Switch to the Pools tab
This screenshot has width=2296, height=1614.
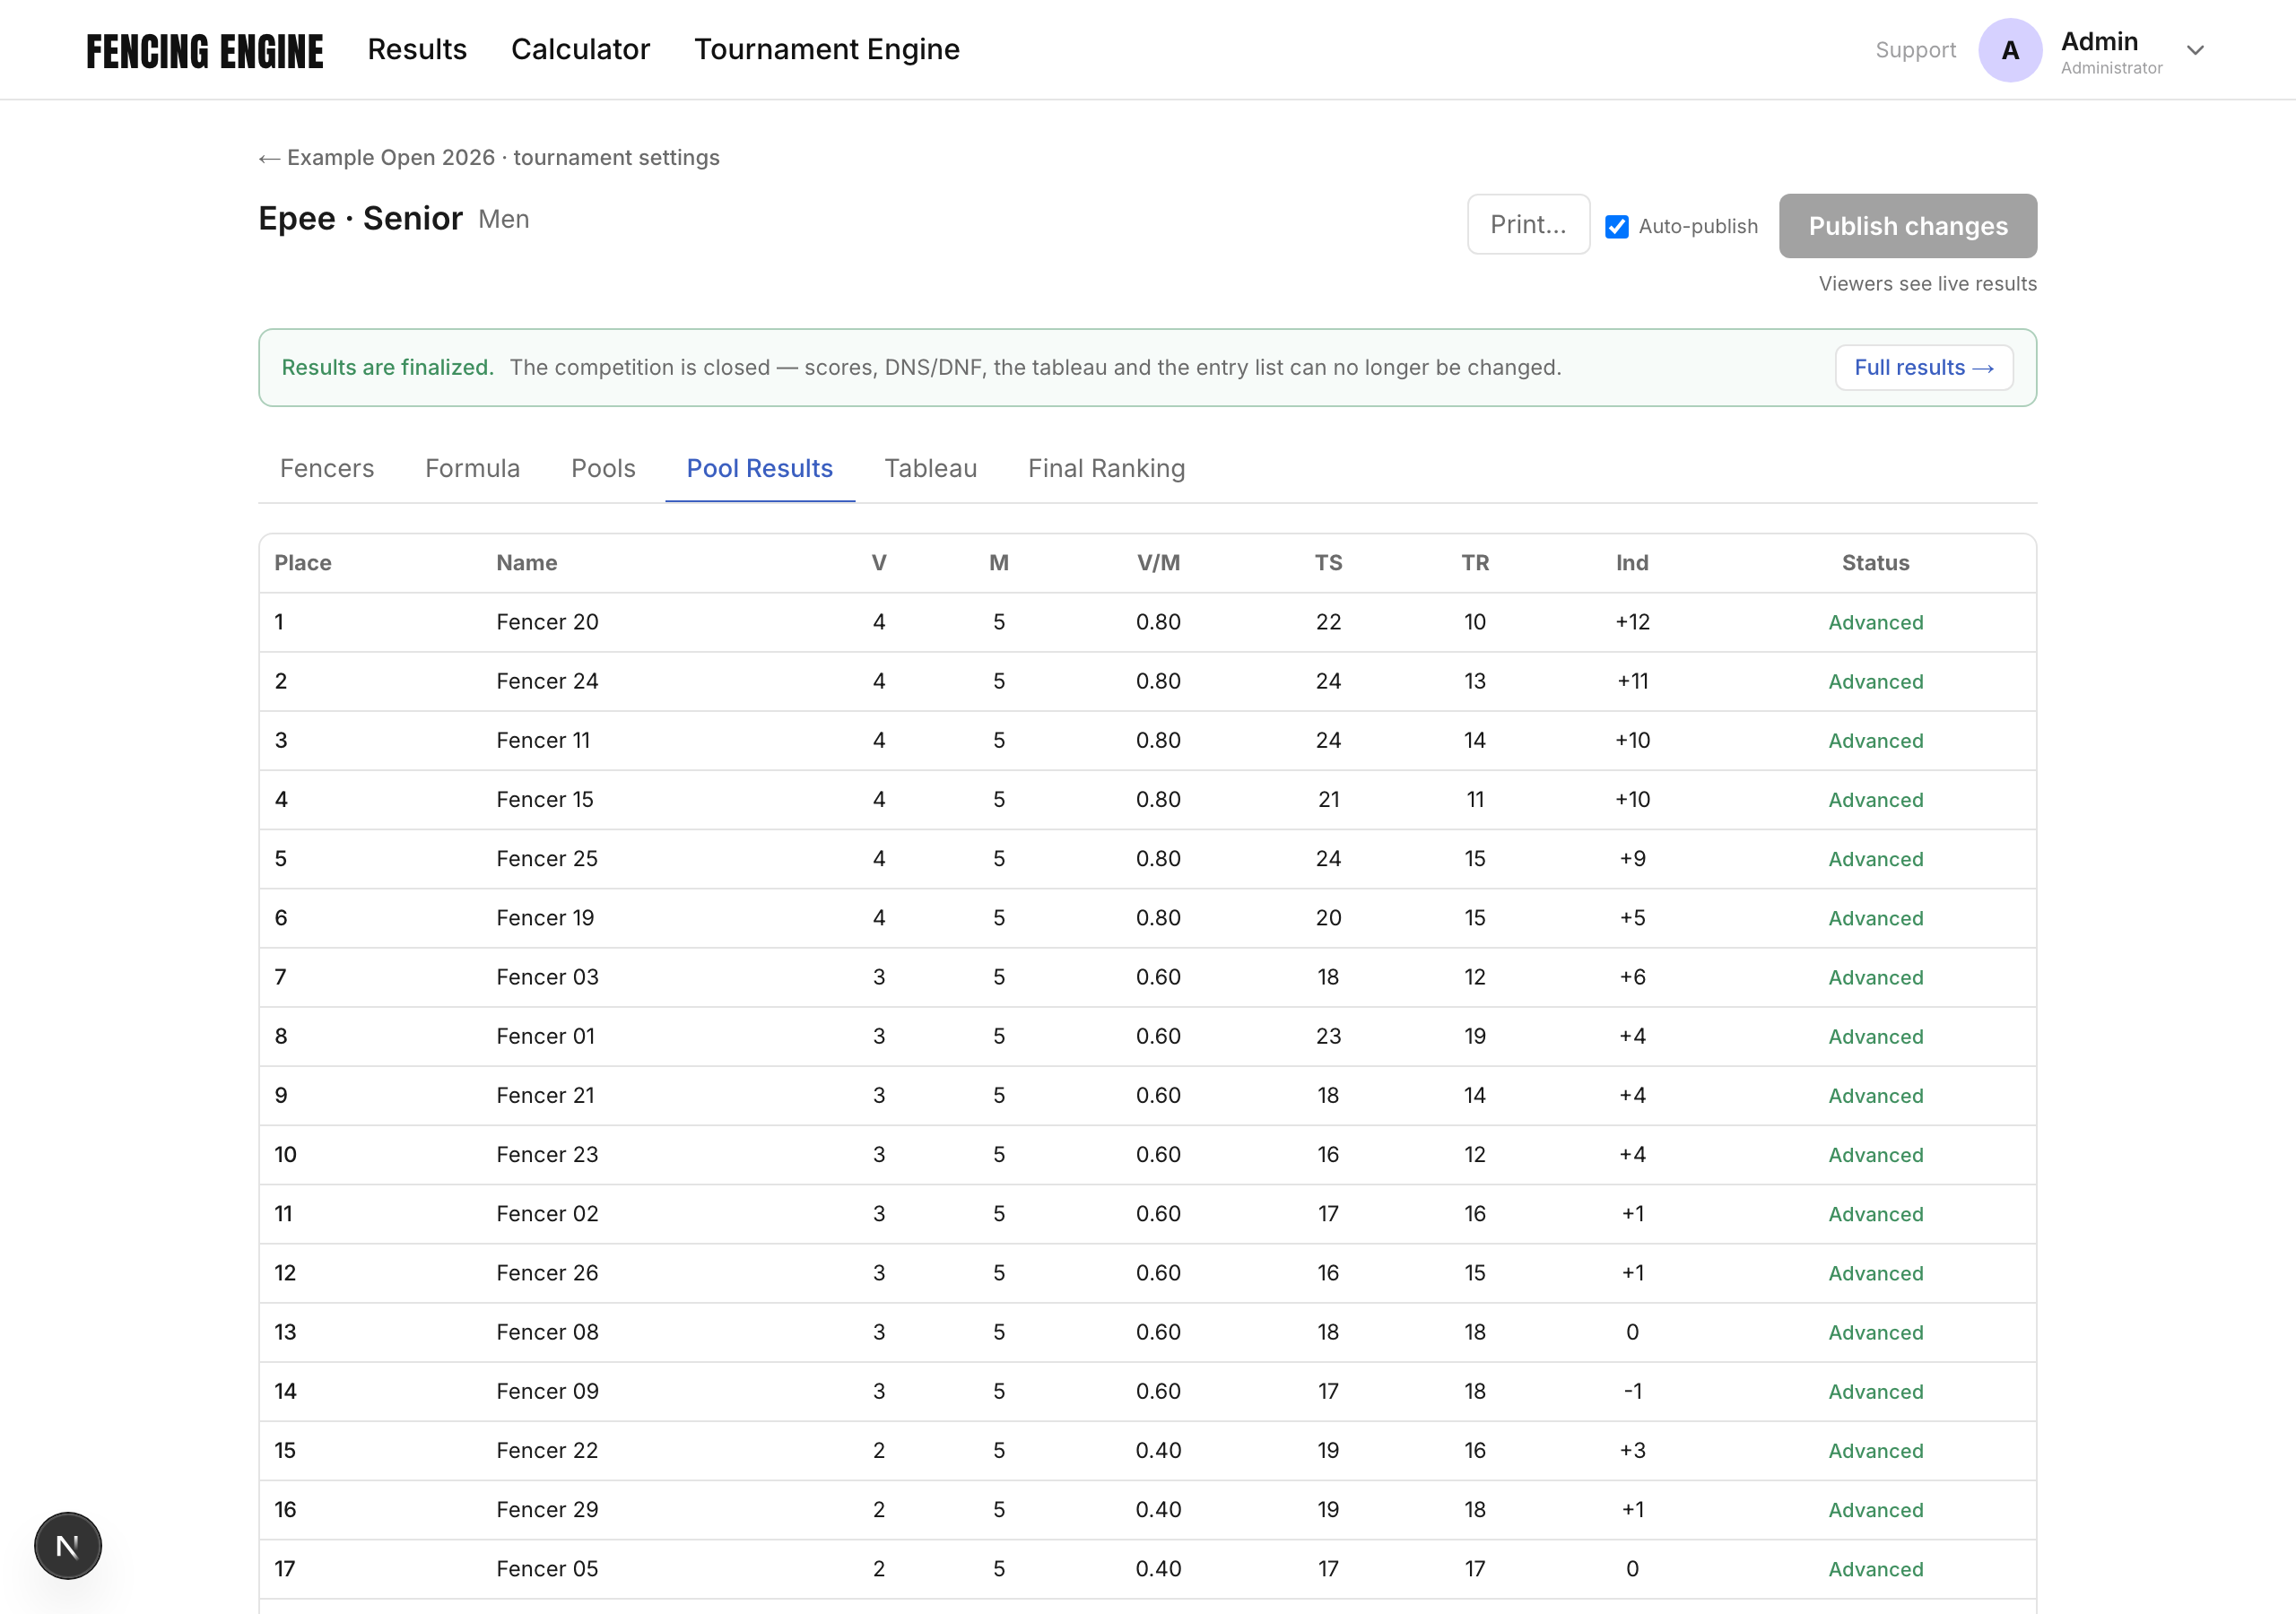click(603, 468)
